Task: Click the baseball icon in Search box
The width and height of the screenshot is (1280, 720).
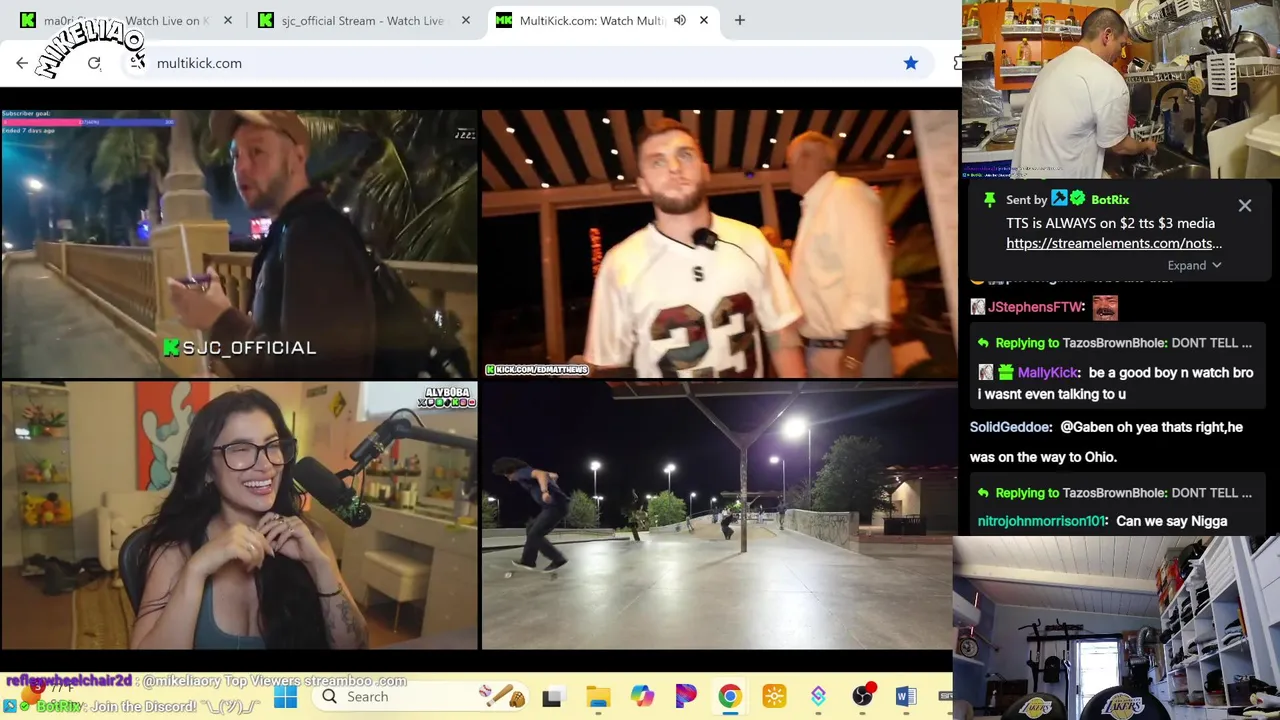Action: [x=503, y=696]
